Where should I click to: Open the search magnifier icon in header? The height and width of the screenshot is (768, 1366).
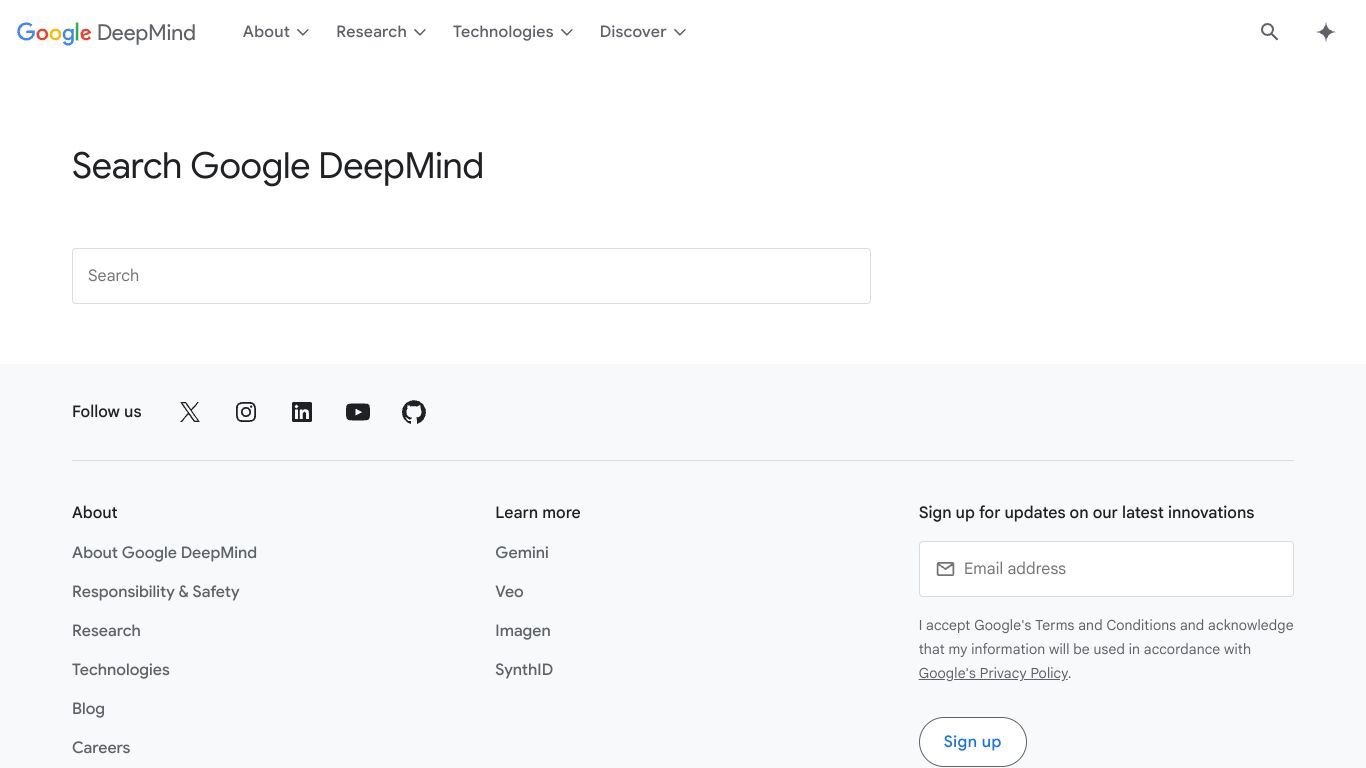pyautogui.click(x=1269, y=32)
